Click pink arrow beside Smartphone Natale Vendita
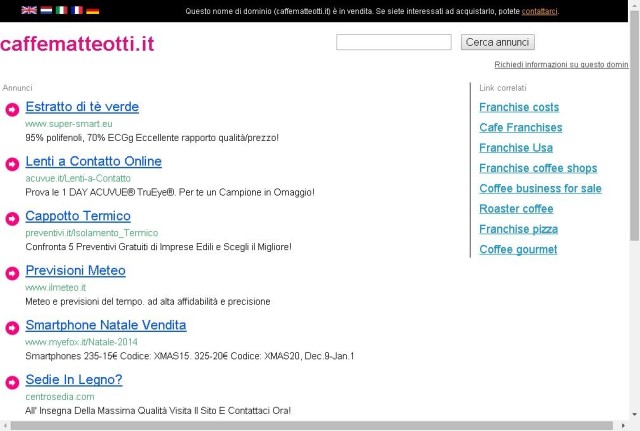Screen dimensions: 640x431 [x=12, y=328]
